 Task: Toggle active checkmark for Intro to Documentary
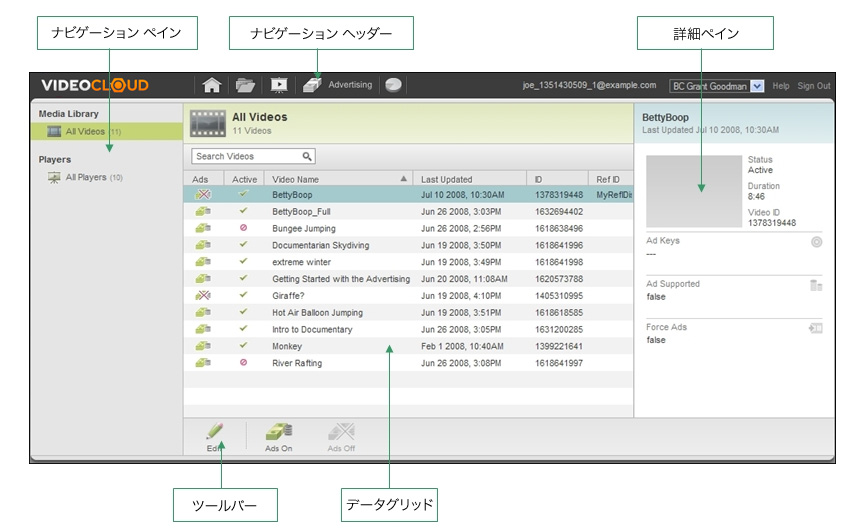coord(244,328)
